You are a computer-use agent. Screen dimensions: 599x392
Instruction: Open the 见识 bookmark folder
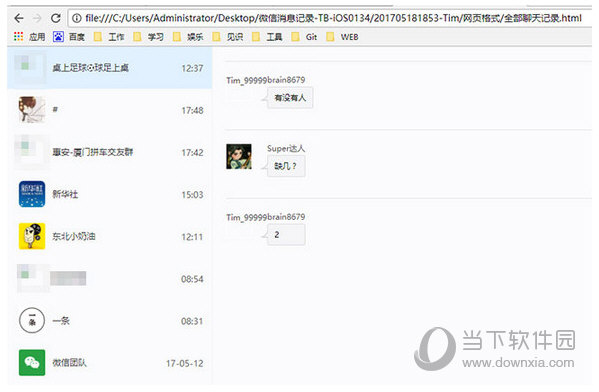pyautogui.click(x=228, y=37)
